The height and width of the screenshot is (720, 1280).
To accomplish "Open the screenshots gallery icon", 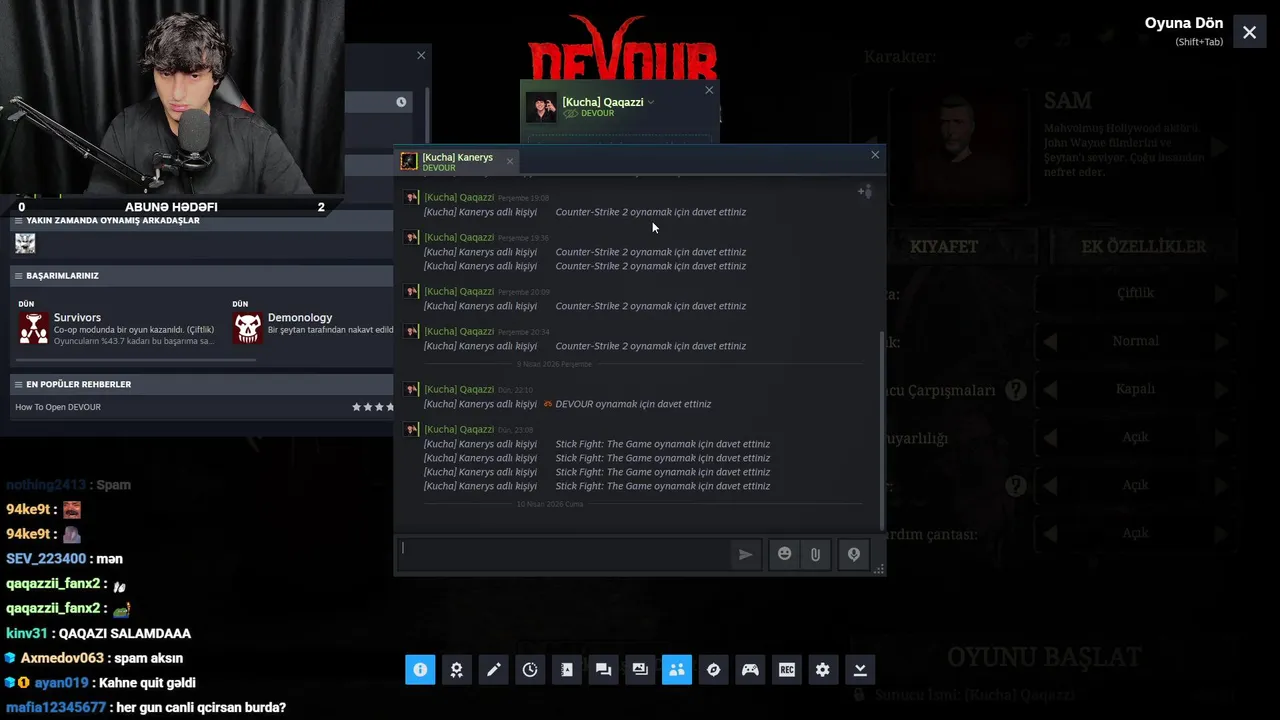I will pos(640,670).
